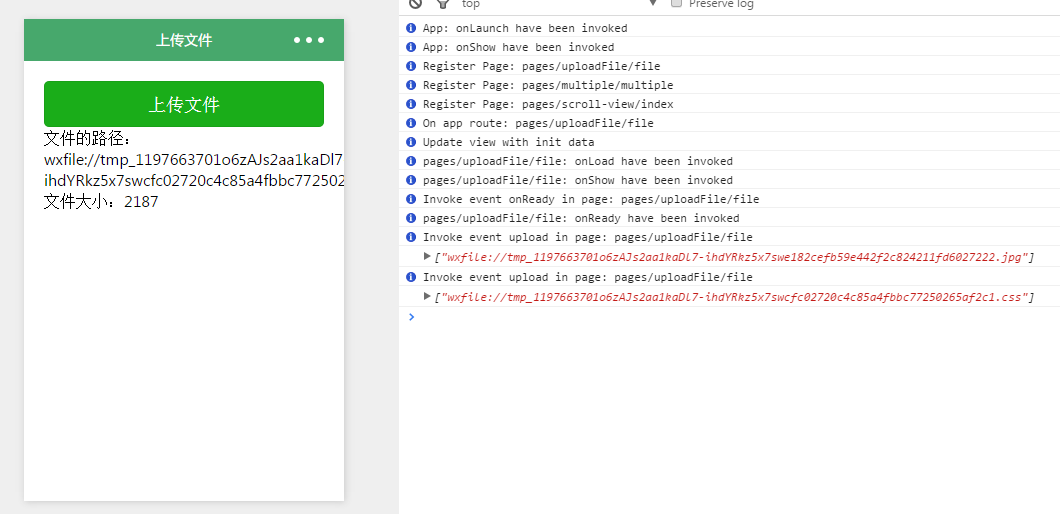Click info icon beside 'Invoke event onReady' log

pos(410,199)
